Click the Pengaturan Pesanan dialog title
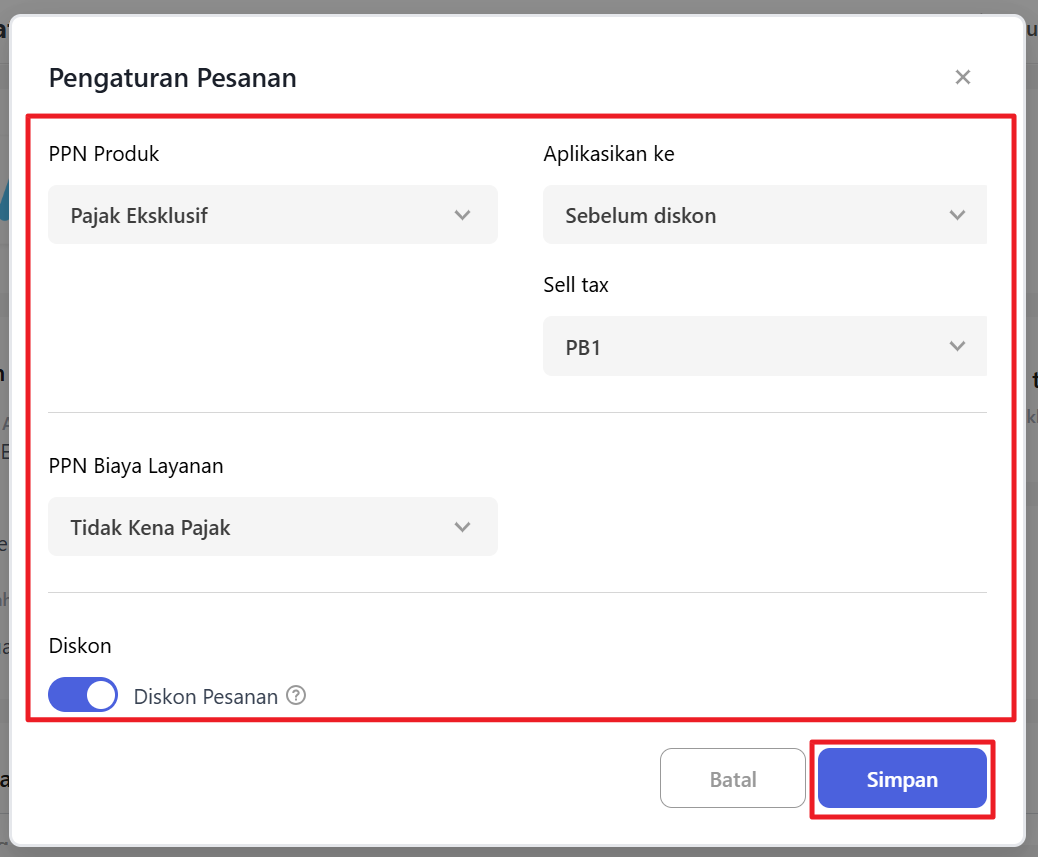This screenshot has width=1038, height=857. click(x=173, y=78)
